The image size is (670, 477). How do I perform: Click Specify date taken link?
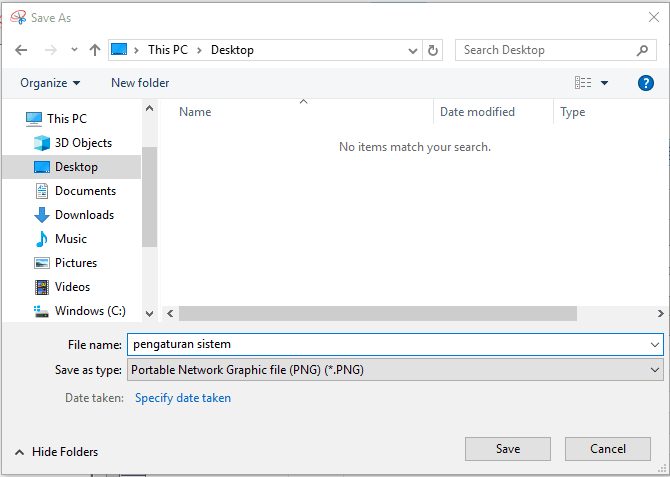click(183, 398)
